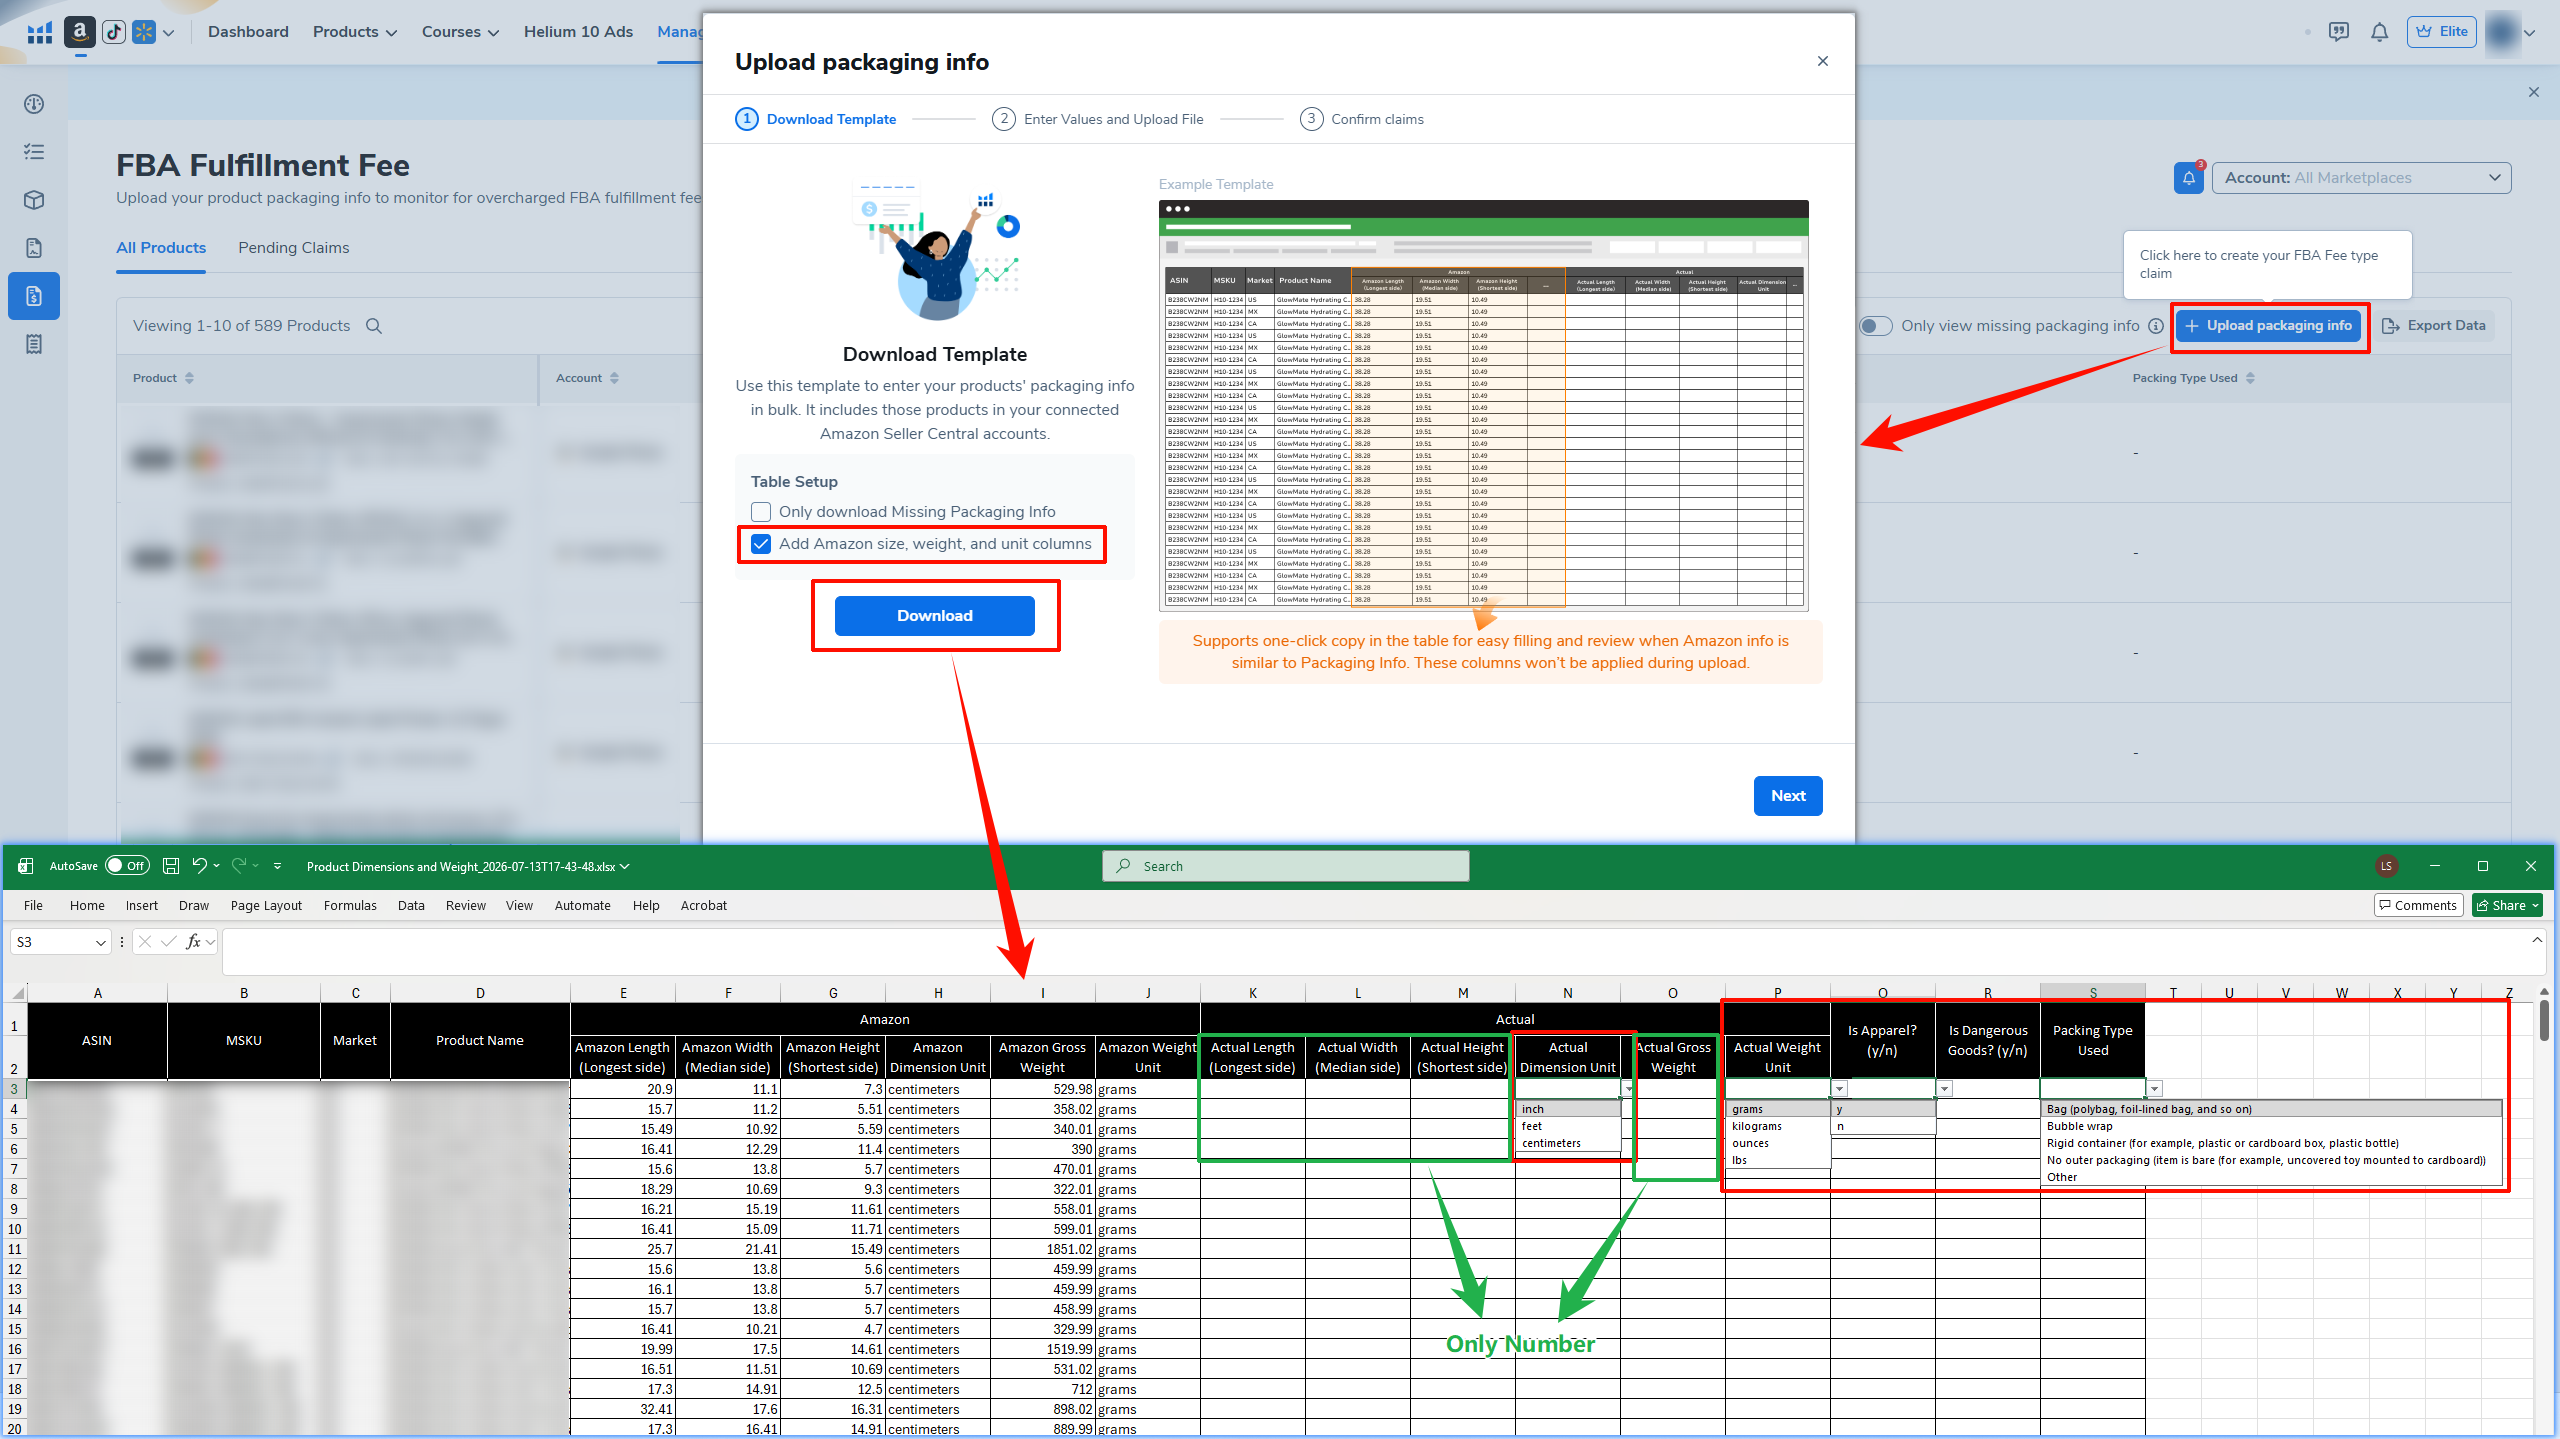Open the Excel Name Box dropdown arrow

(100, 943)
